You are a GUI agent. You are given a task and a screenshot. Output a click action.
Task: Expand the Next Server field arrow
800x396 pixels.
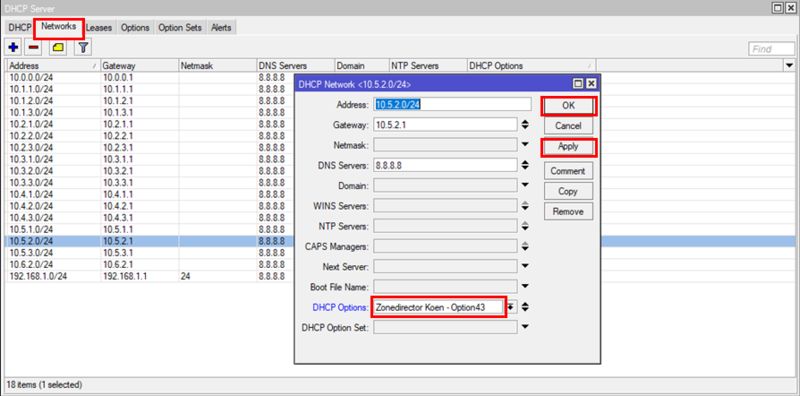coord(525,266)
